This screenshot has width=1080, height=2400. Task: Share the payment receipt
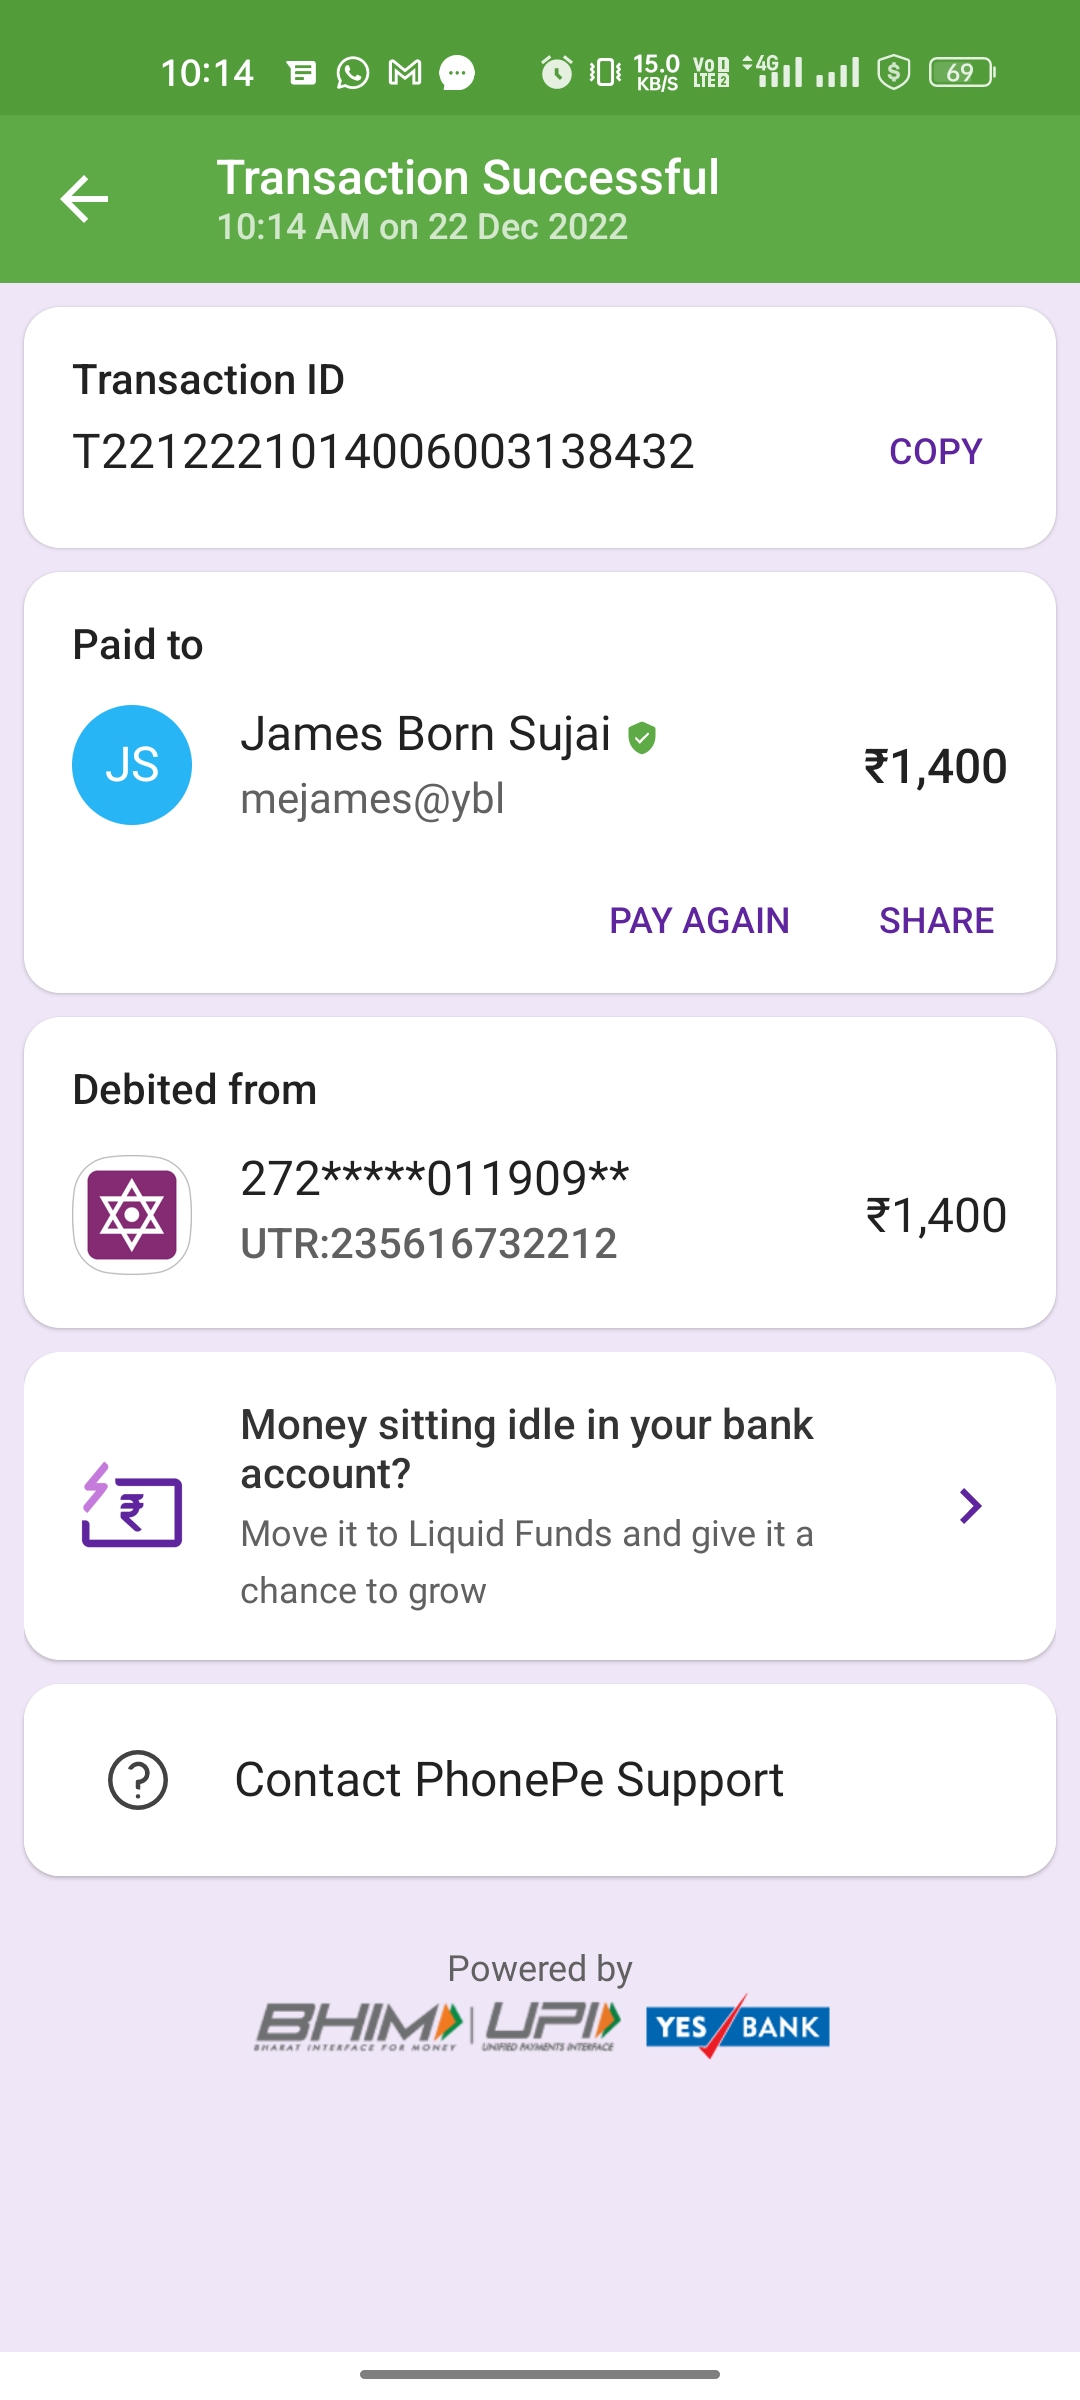coord(936,920)
